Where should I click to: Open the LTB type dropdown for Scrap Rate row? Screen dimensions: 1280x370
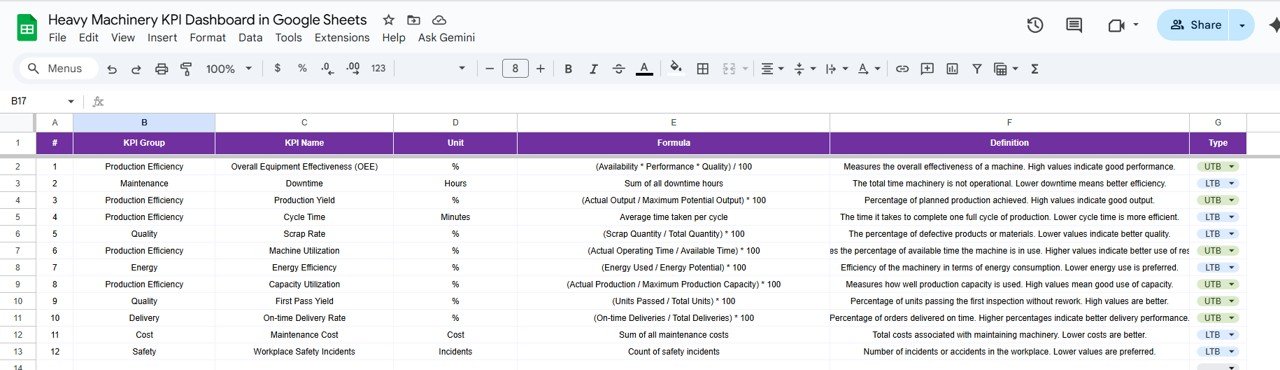(x=1231, y=234)
